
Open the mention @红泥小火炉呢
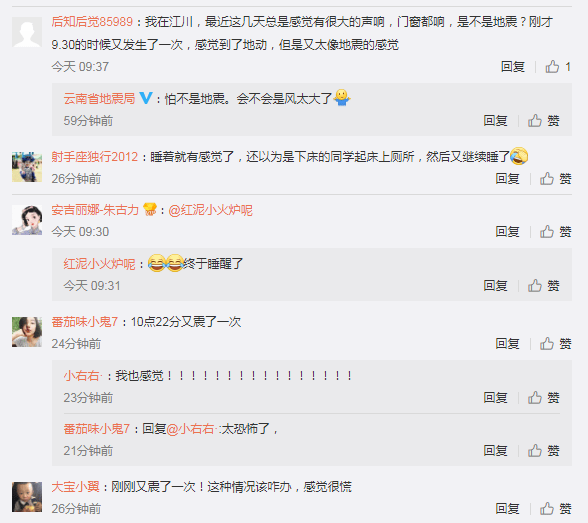210,210
